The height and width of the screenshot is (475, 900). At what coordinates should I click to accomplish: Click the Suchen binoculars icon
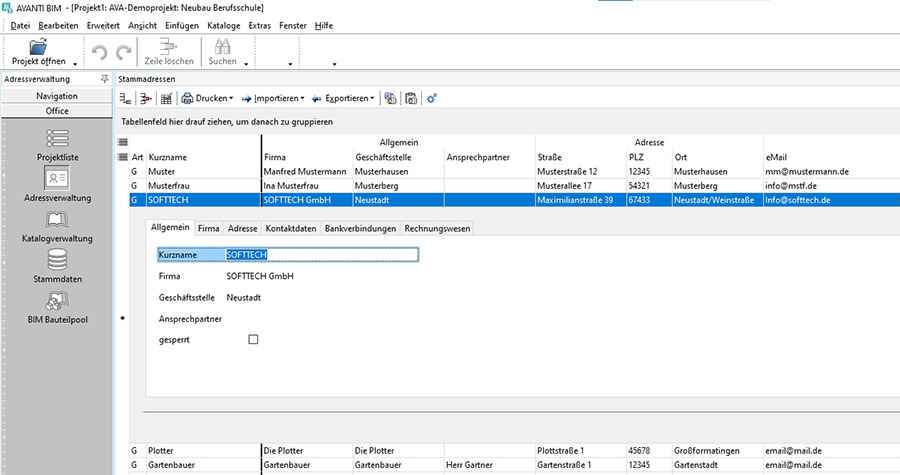coord(222,47)
